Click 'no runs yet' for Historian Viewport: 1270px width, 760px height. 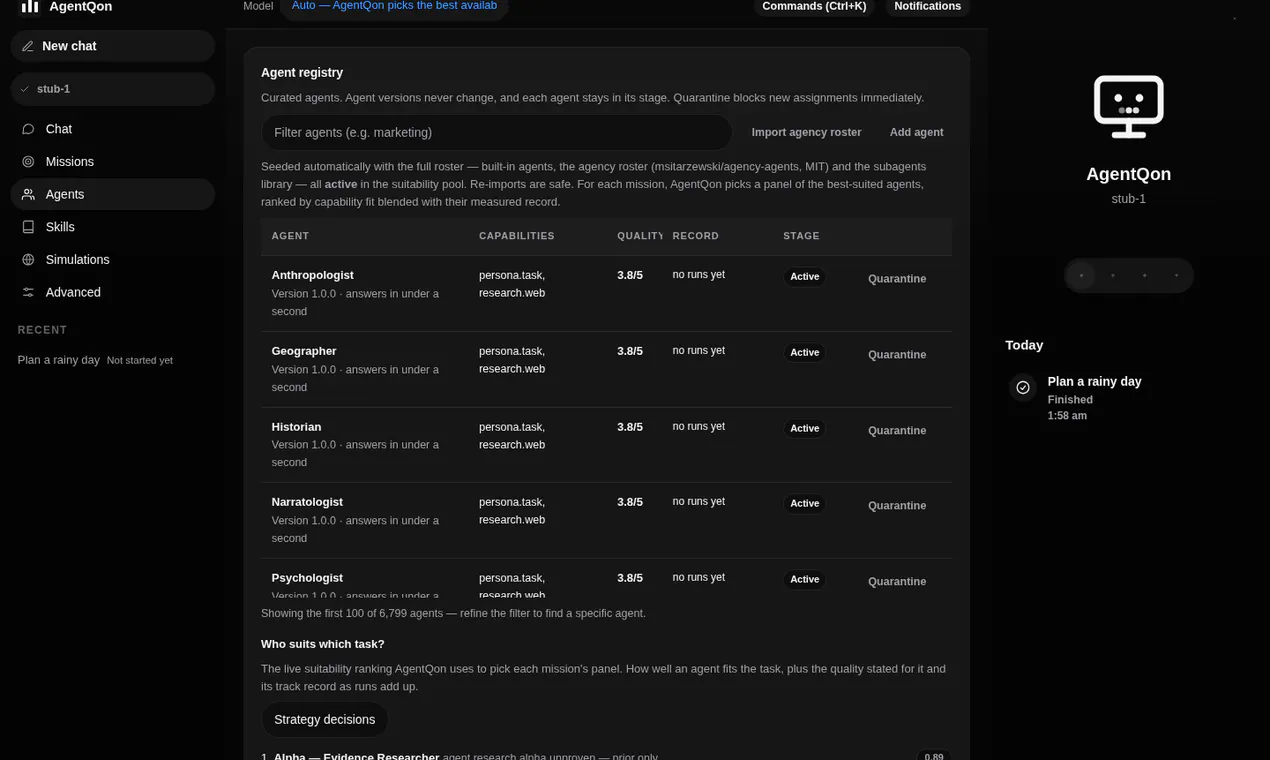[x=698, y=426]
